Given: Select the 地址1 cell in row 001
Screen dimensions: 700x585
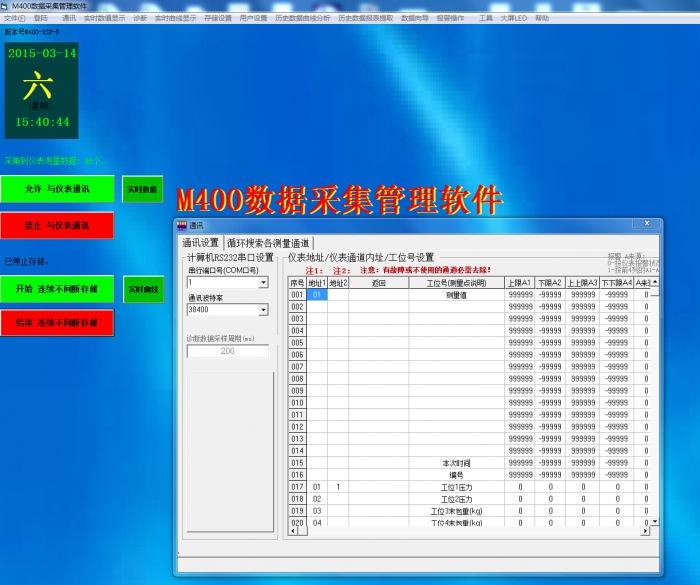Looking at the screenshot, I should click(317, 295).
